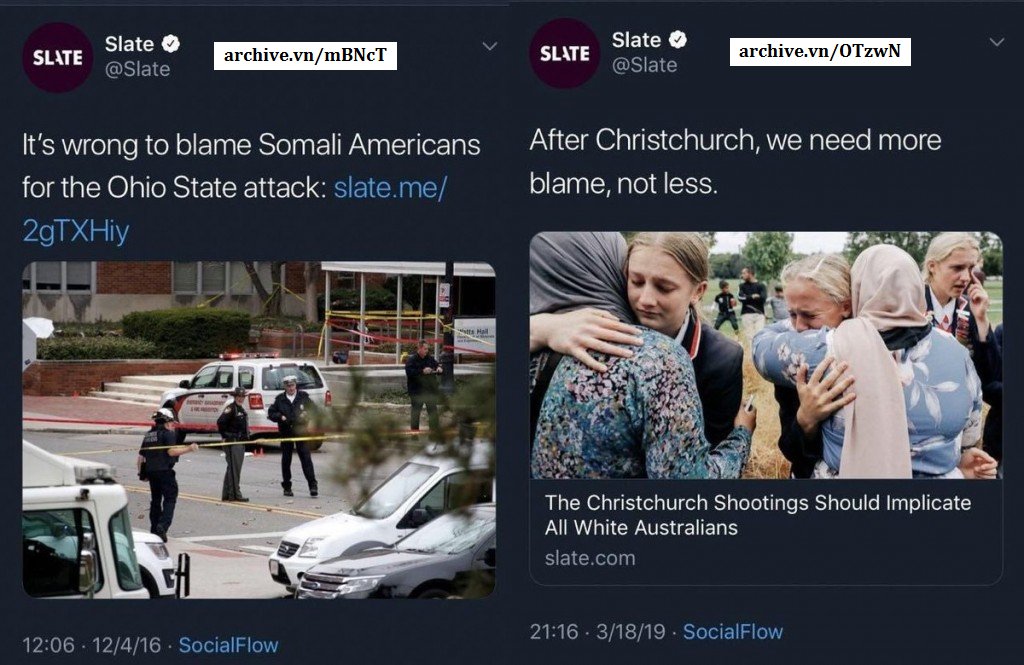
Task: Click the right Slate account name
Action: pyautogui.click(x=636, y=40)
